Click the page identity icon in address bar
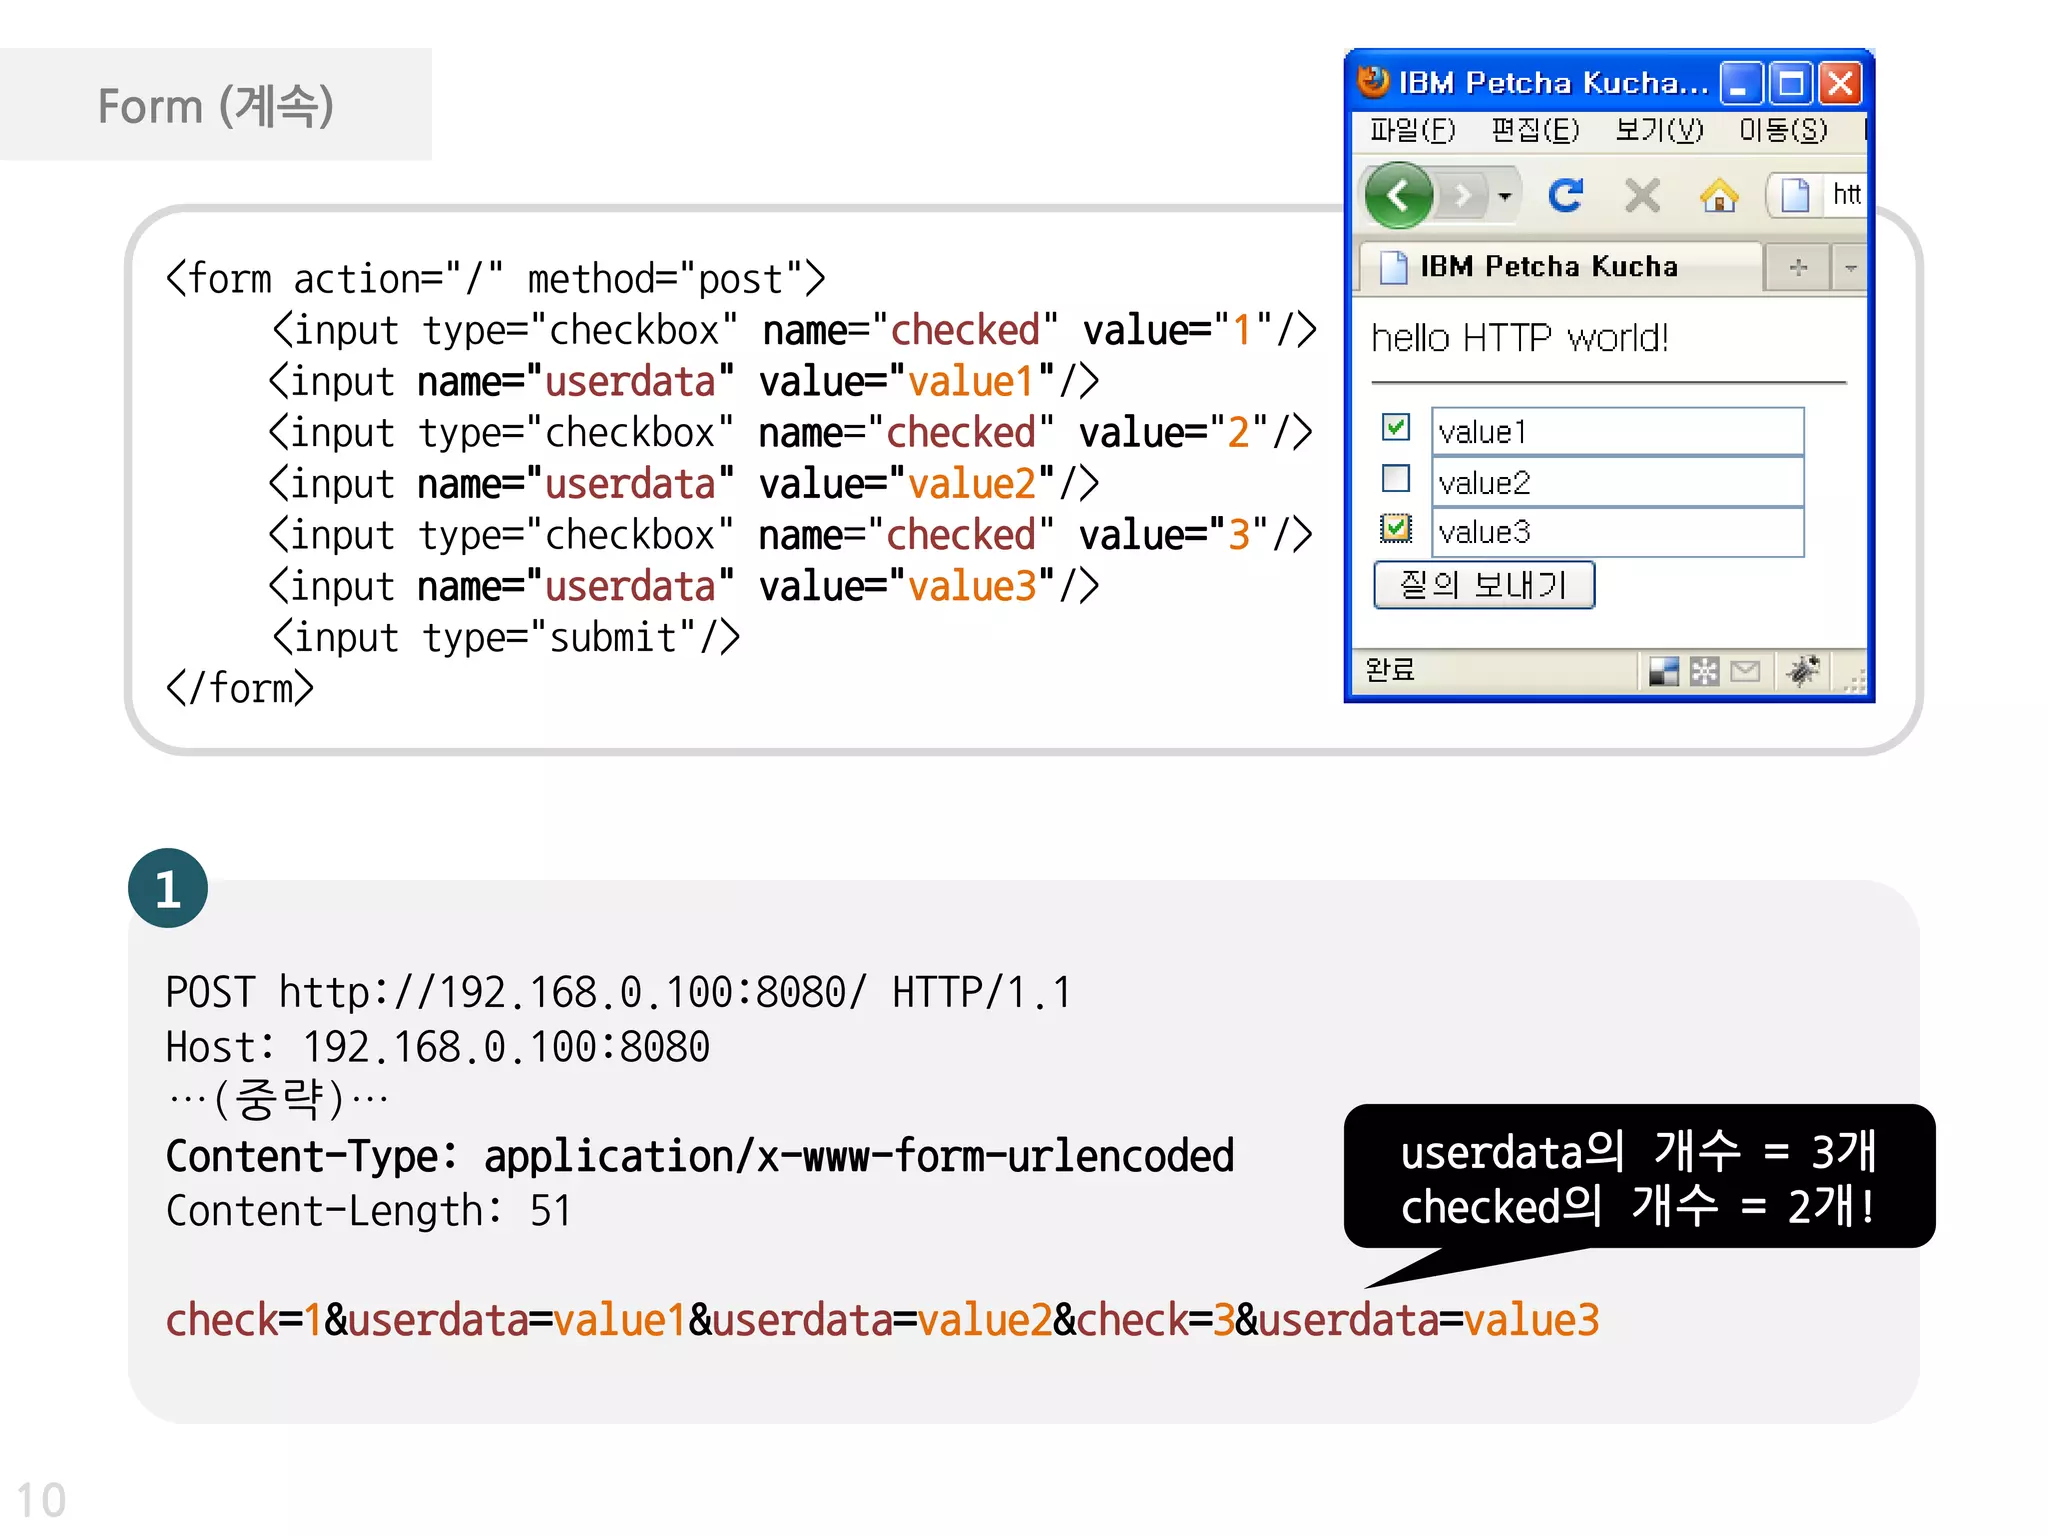This screenshot has height=1536, width=2048. [1795, 195]
